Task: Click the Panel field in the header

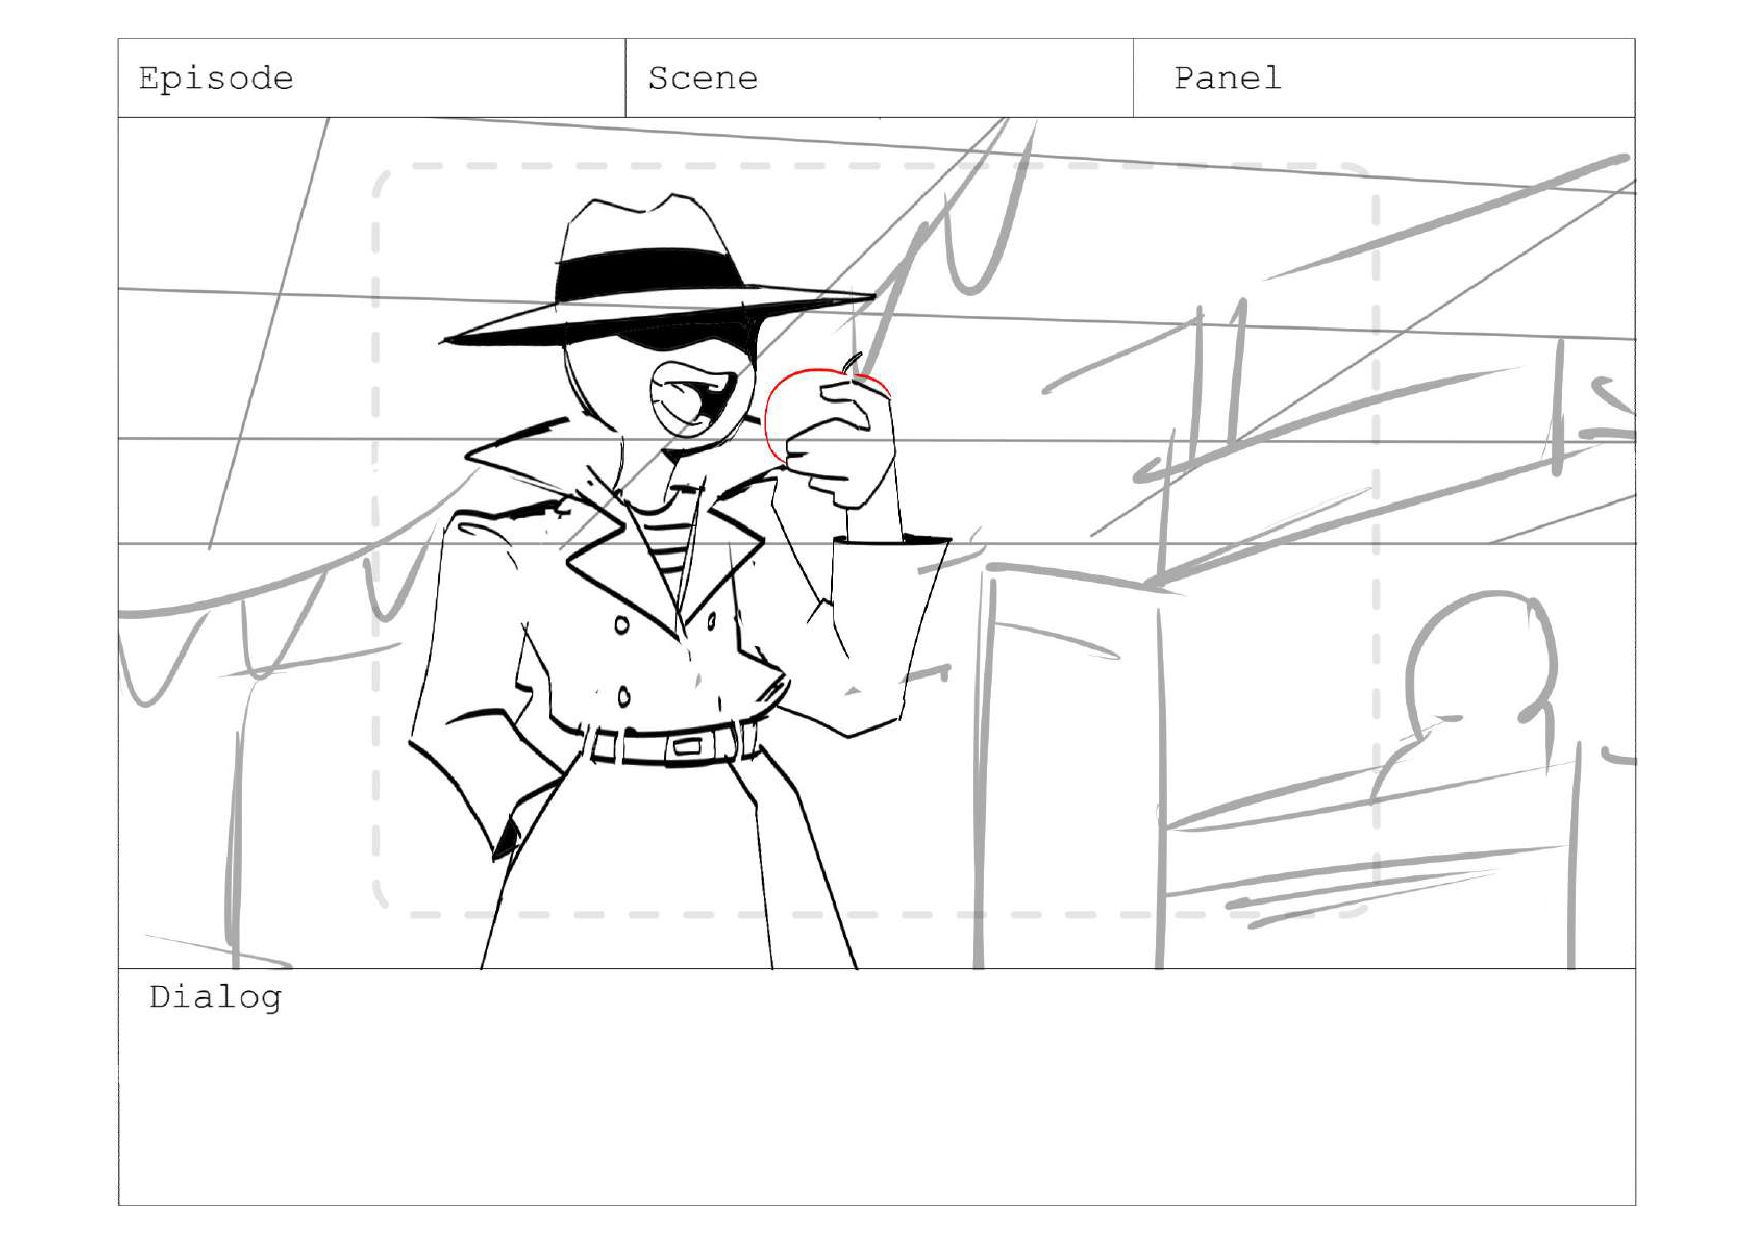Action: (1385, 78)
